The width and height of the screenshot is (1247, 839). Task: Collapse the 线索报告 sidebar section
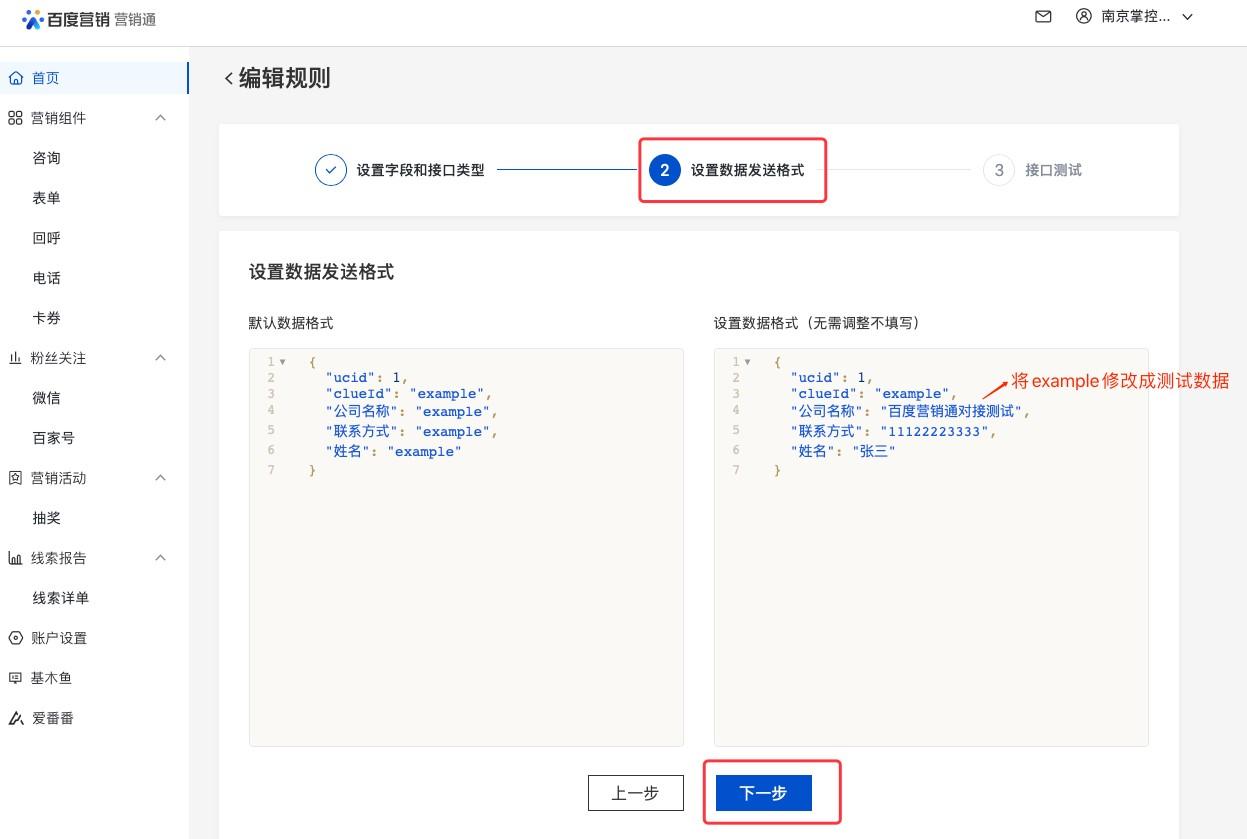[160, 558]
